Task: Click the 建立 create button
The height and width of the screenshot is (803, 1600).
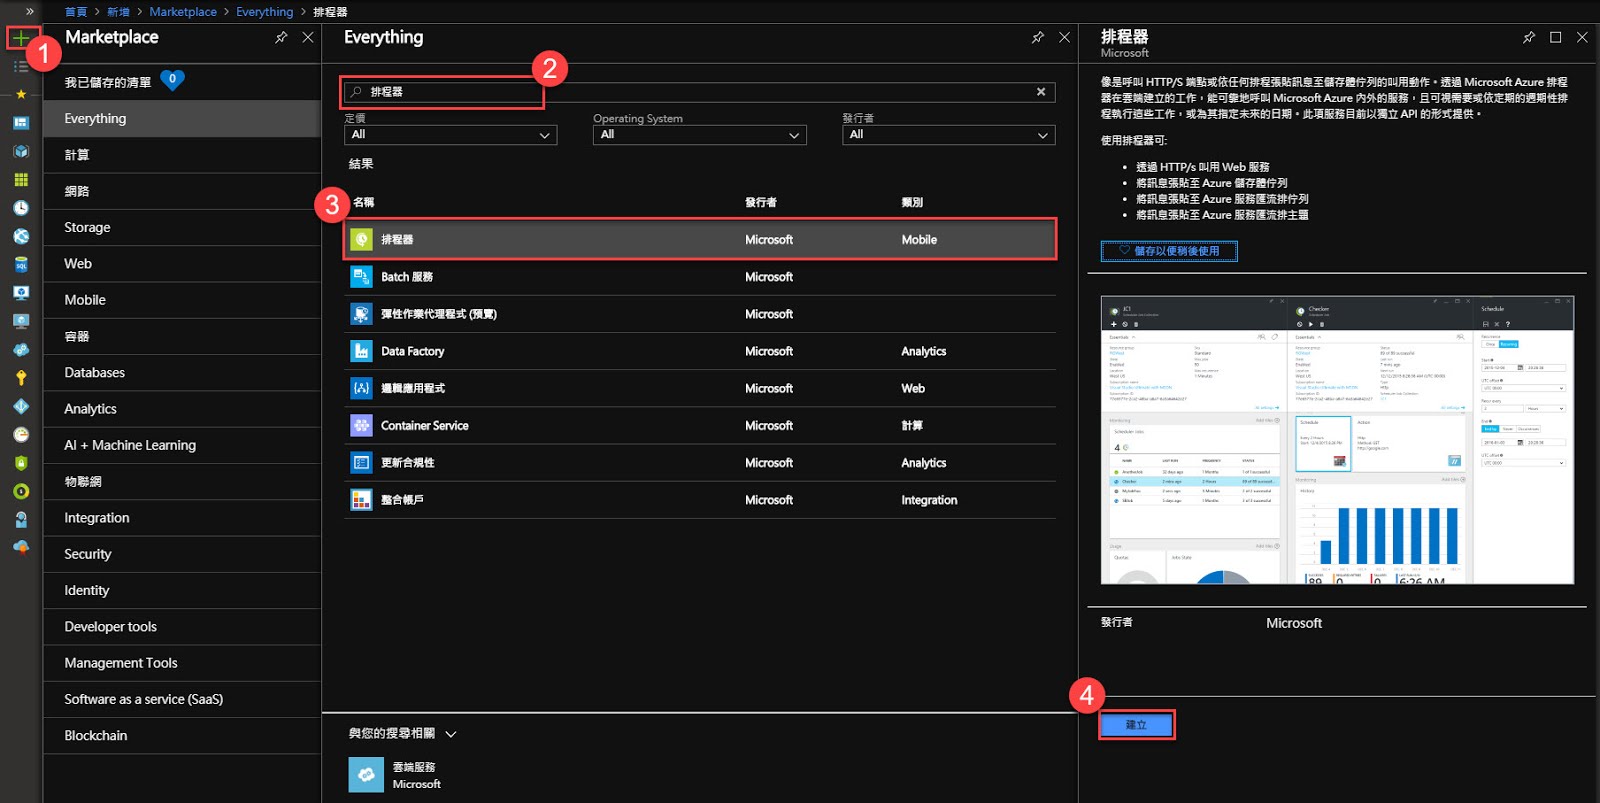Action: tap(1136, 725)
